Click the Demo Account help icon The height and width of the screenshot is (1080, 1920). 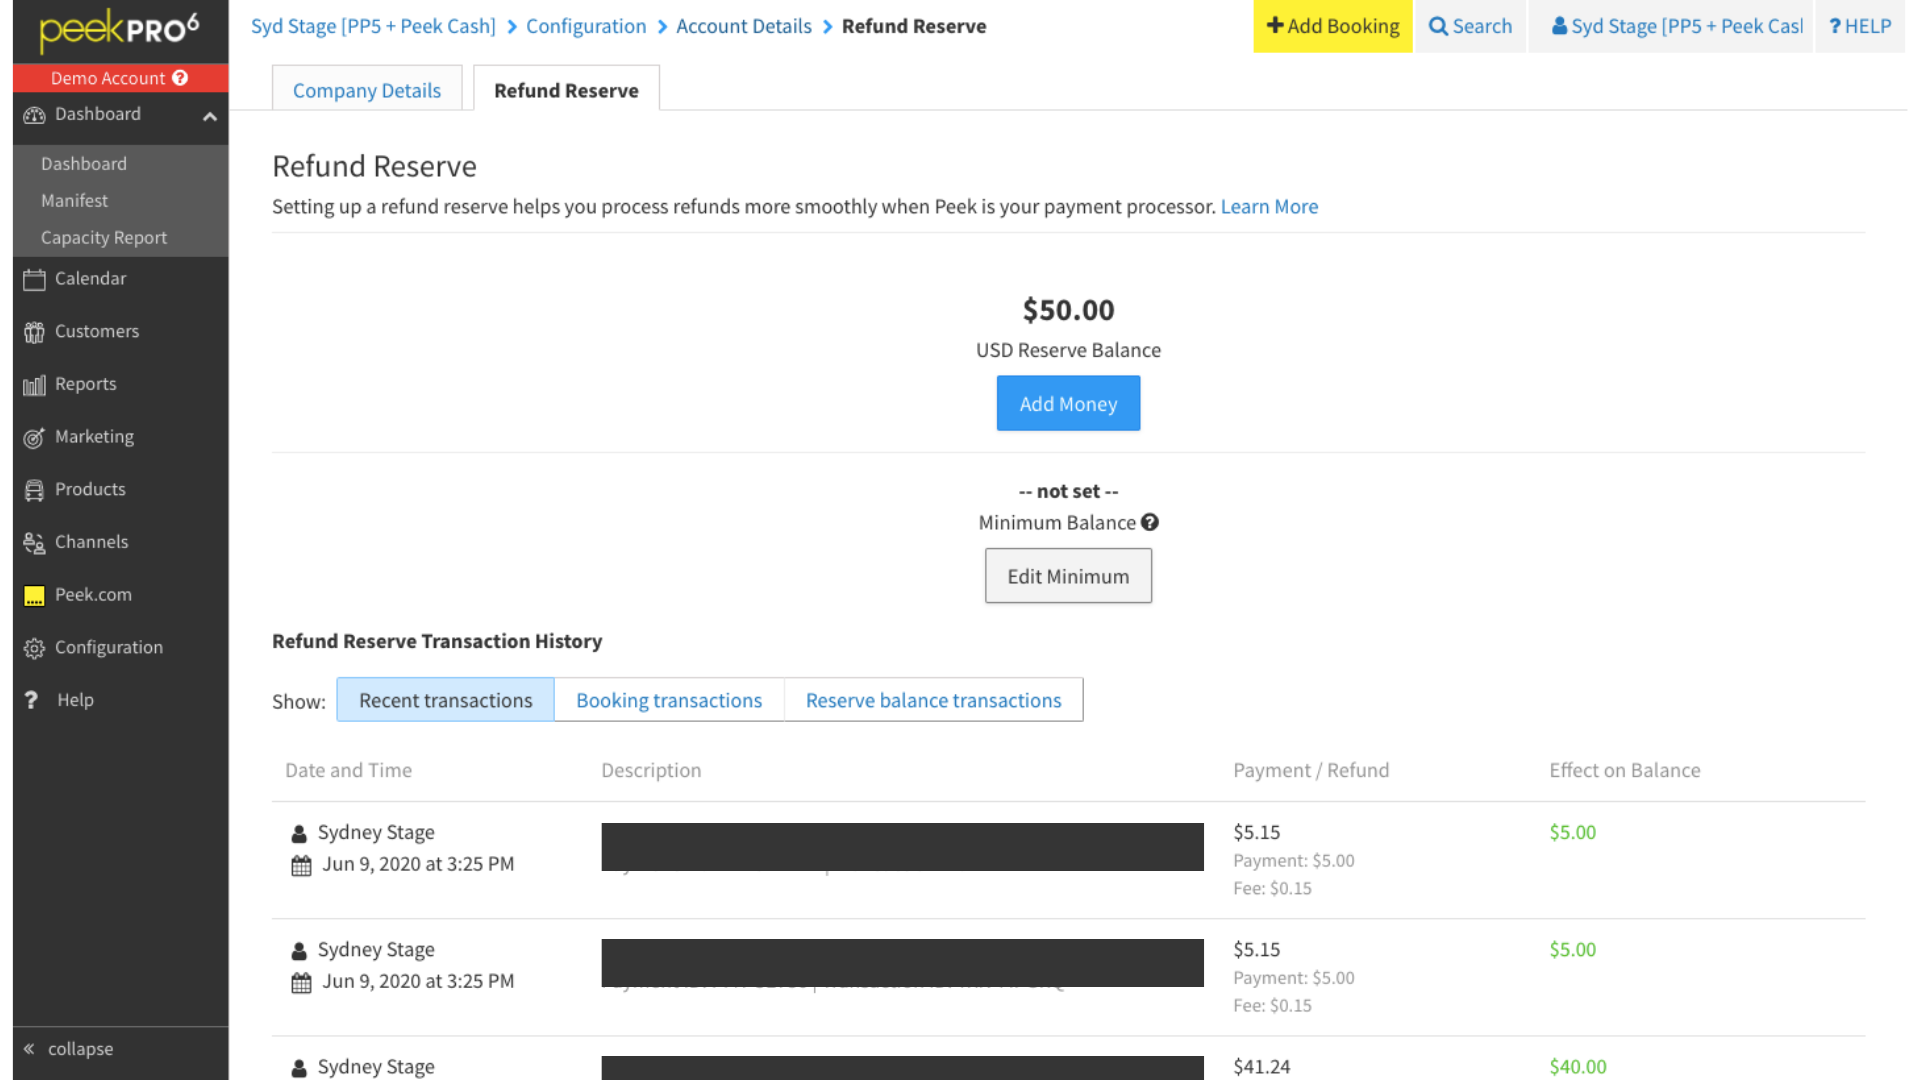click(180, 78)
